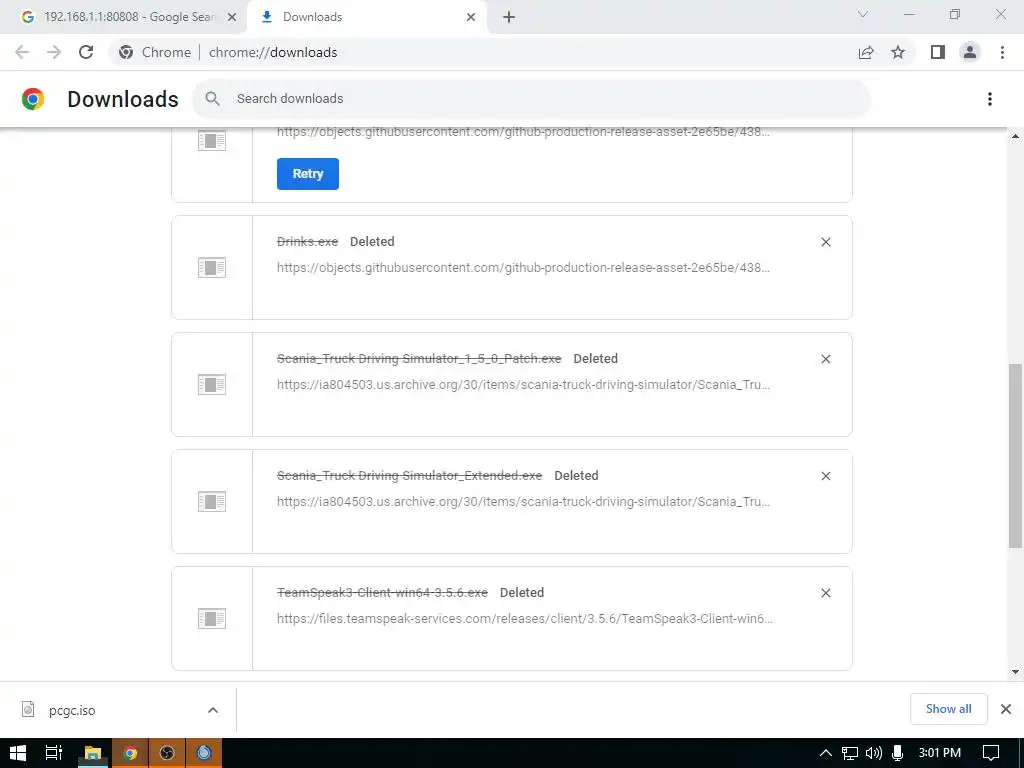The image size is (1024, 768).
Task: Open the side panel icon
Action: (x=938, y=52)
